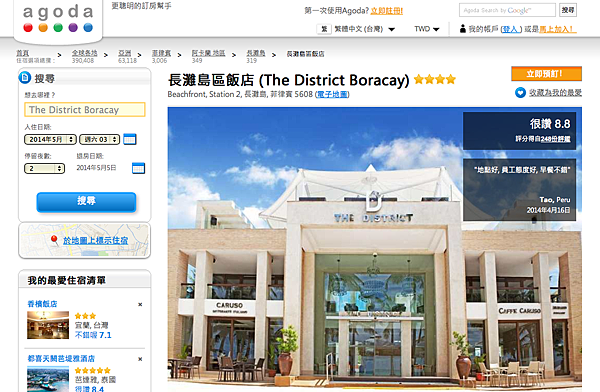This screenshot has width=600, height=392.
Task: Click the Tao, Peru review quote box
Action: (x=519, y=190)
